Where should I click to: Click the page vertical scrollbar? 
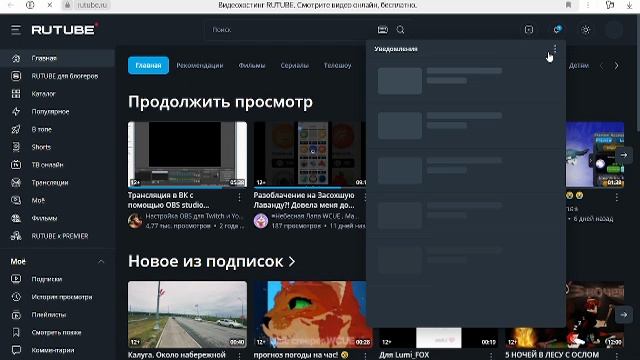[637, 73]
